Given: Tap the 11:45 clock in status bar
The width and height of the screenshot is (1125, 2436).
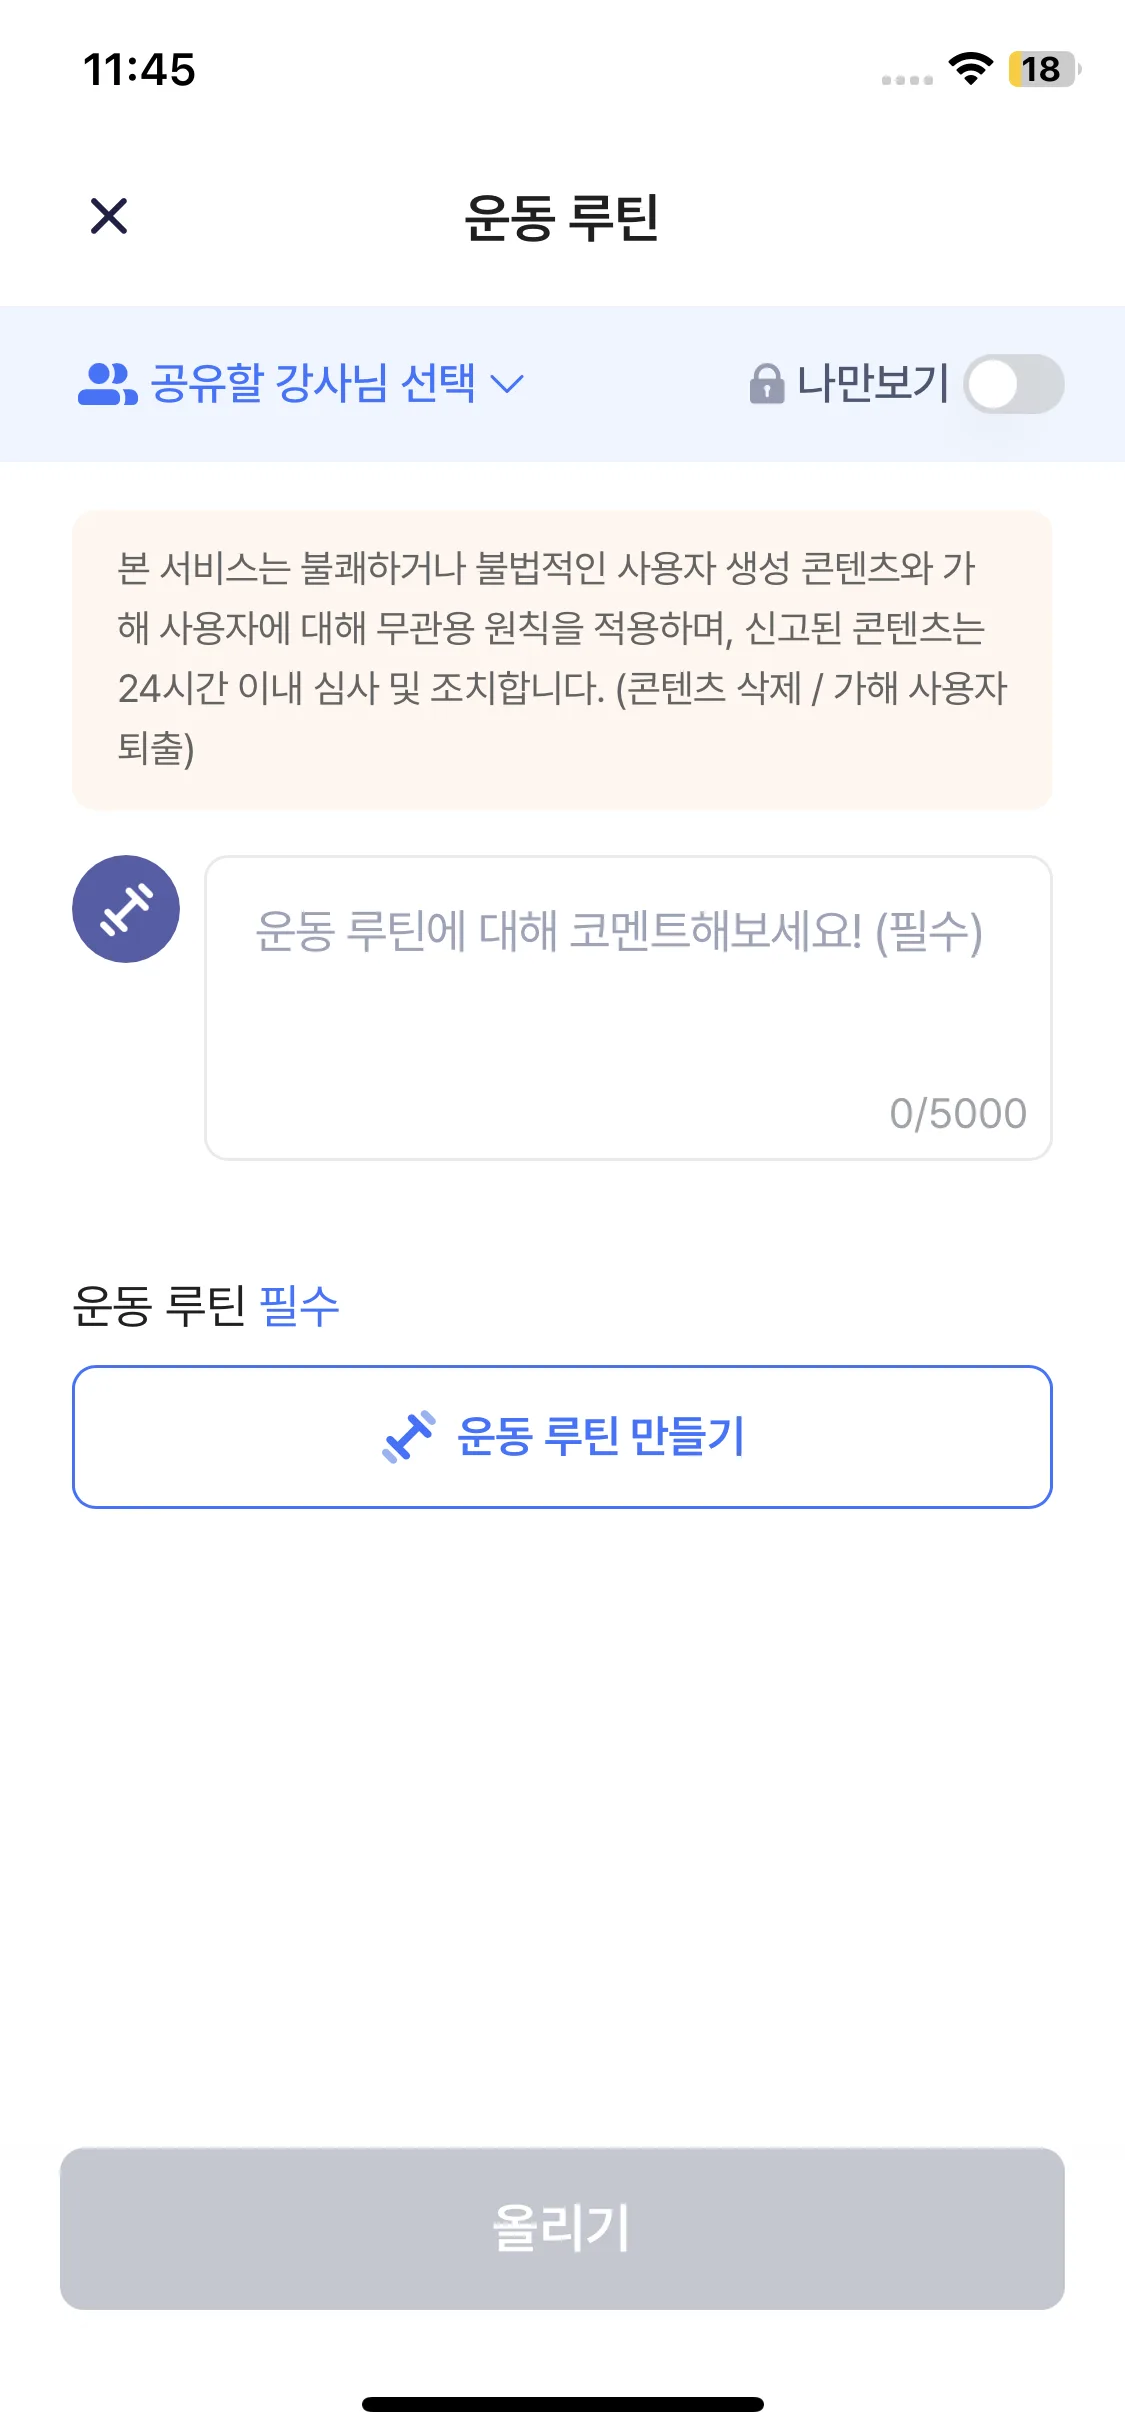Looking at the screenshot, I should pos(139,69).
